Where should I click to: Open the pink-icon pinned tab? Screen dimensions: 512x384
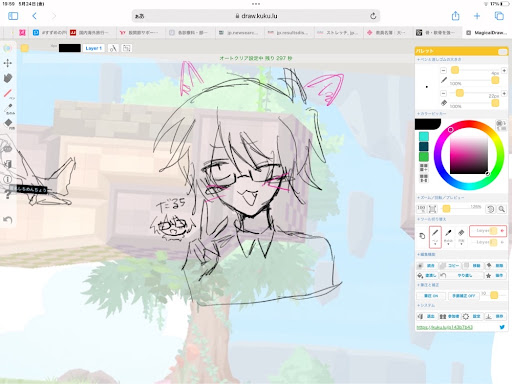(x=22, y=32)
